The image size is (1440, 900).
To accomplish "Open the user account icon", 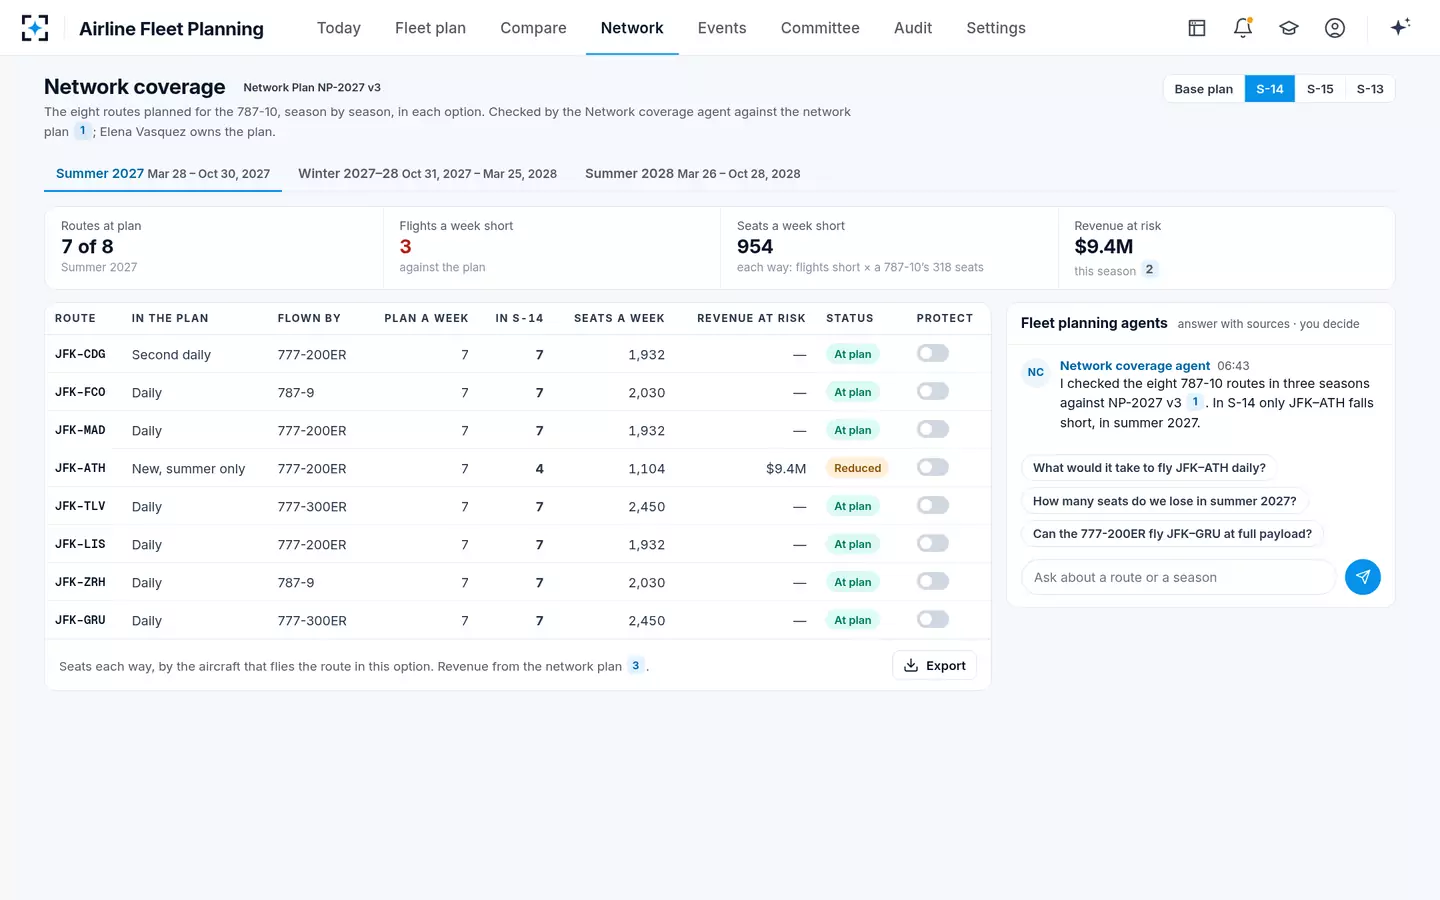I will click(x=1335, y=28).
